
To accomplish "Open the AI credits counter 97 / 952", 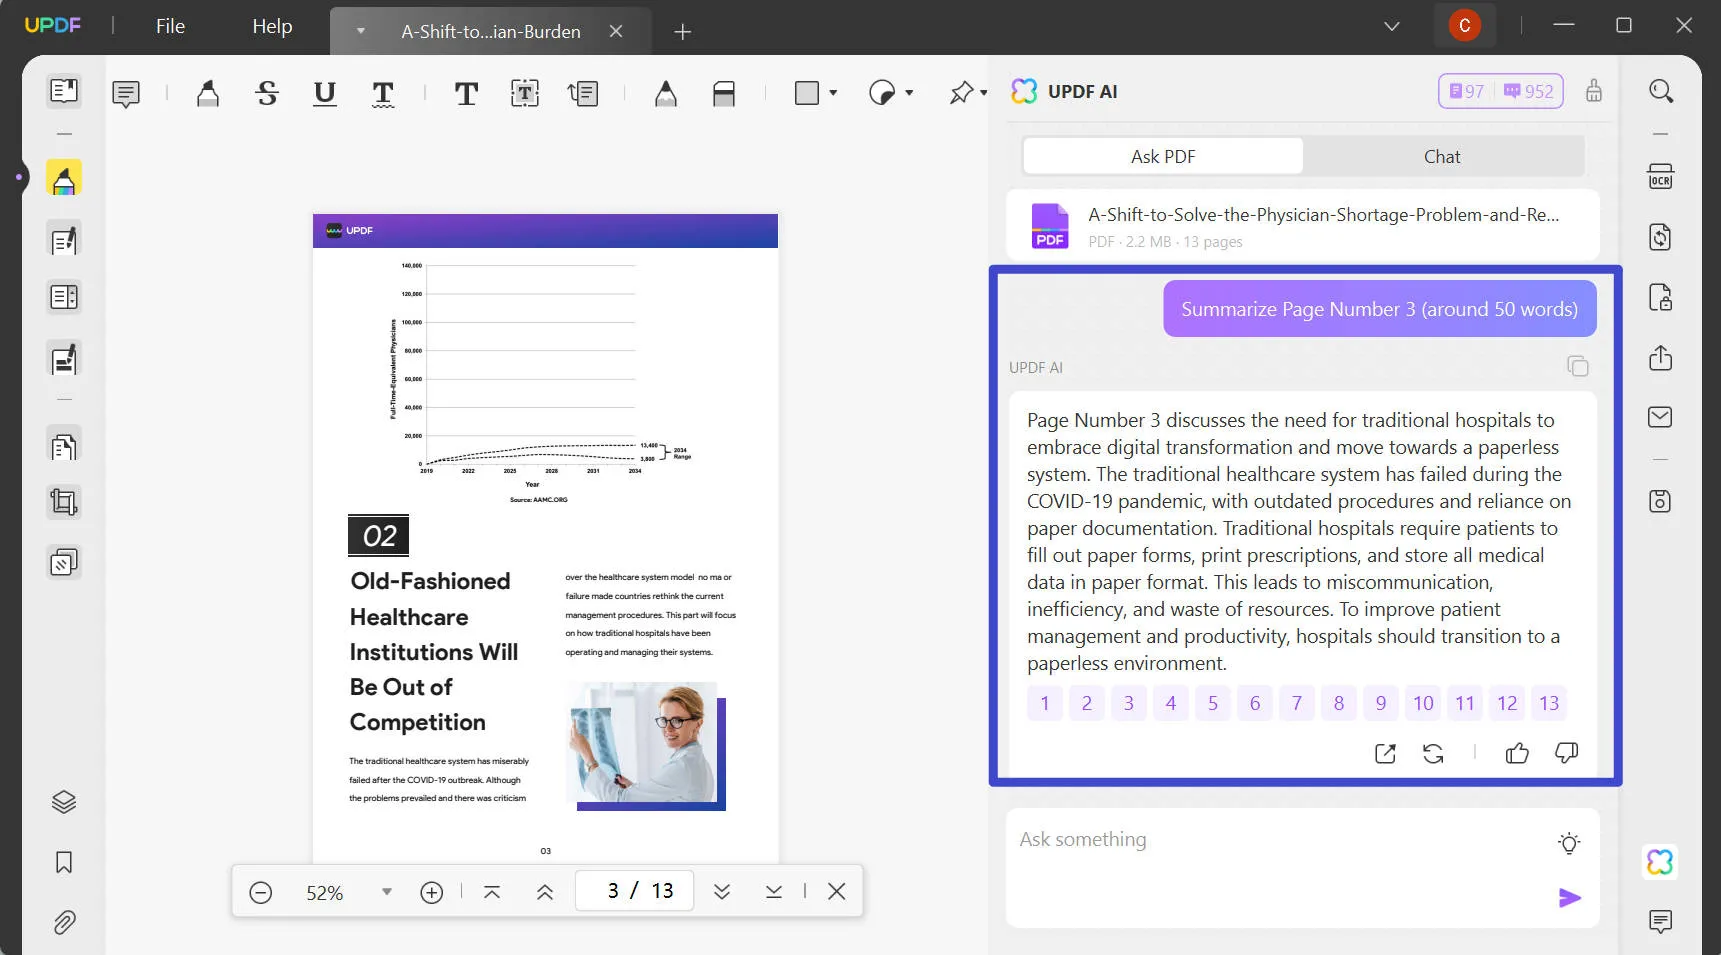I will [x=1501, y=91].
